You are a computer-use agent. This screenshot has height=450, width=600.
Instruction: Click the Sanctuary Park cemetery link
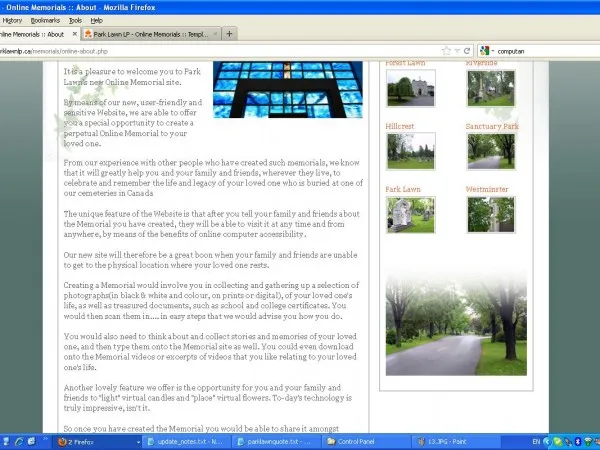click(x=492, y=127)
